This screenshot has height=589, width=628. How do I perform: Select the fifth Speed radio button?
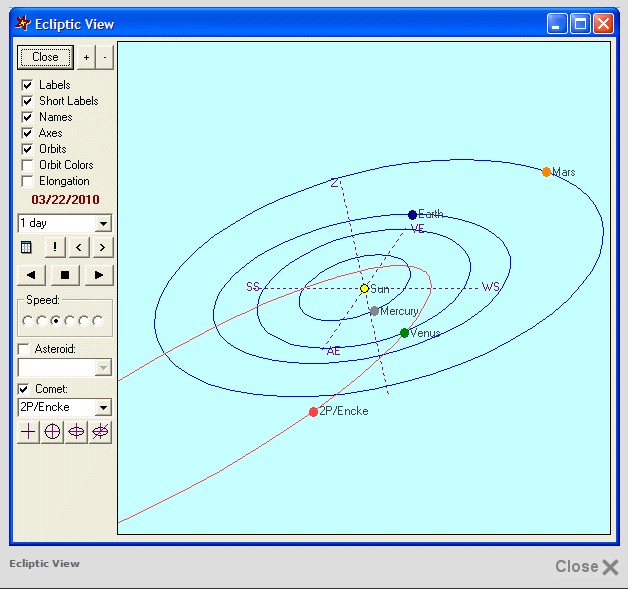(x=84, y=321)
